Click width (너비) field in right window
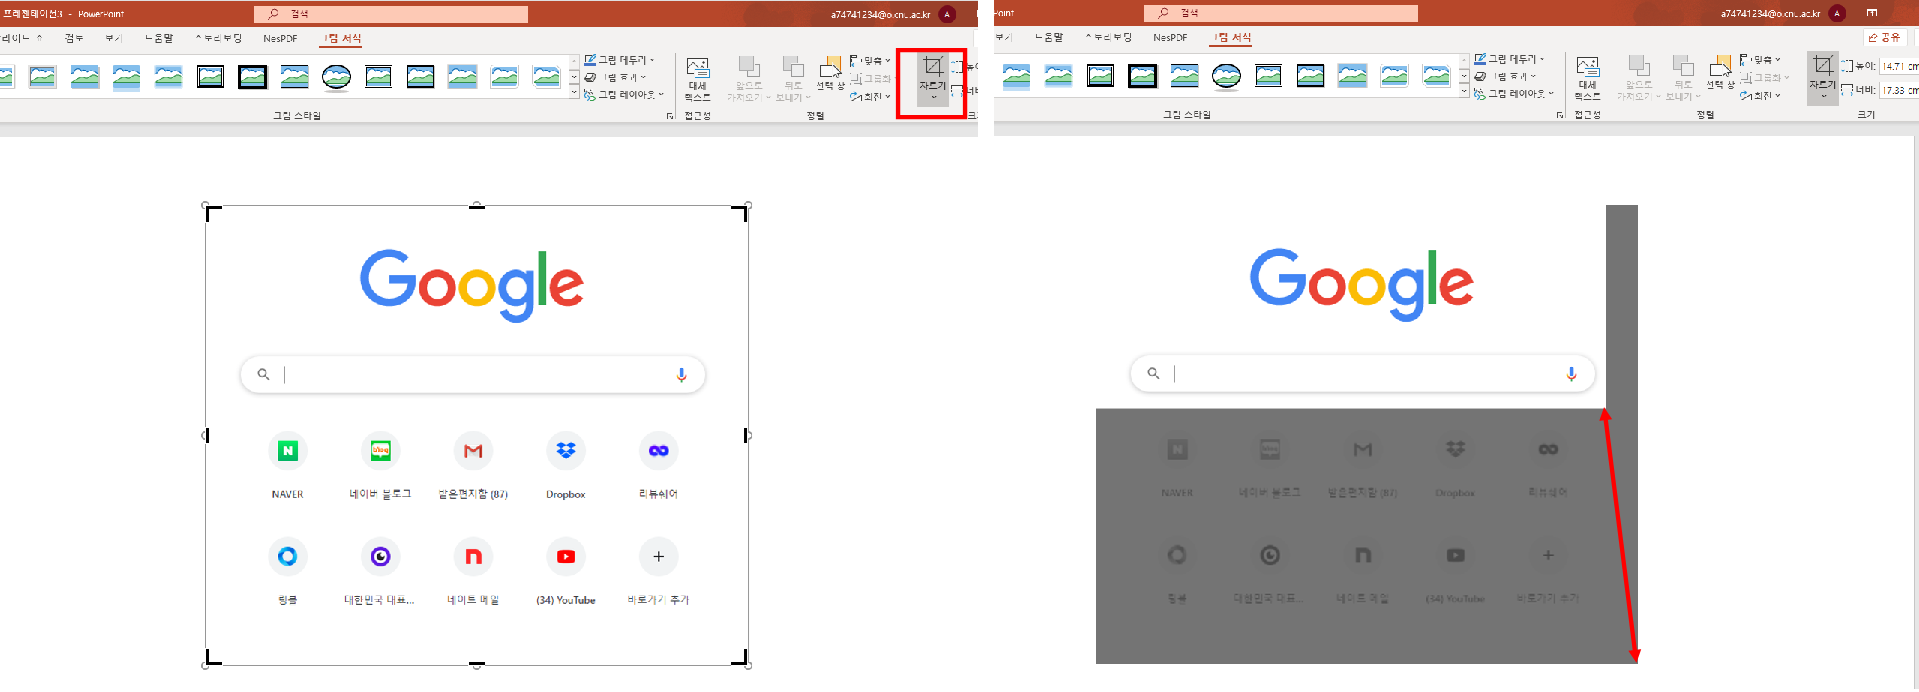Screen dimensions: 1919x692 pyautogui.click(x=1899, y=90)
